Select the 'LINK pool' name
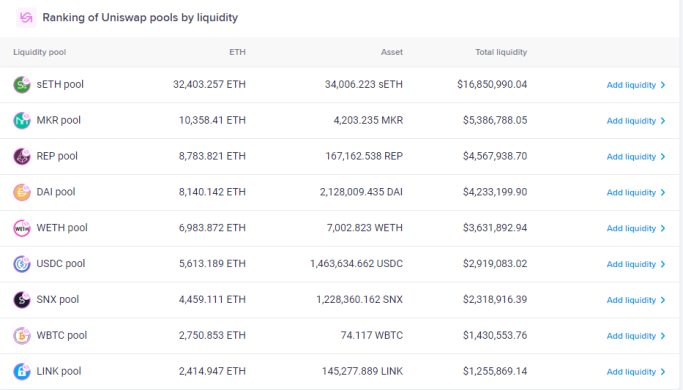683x390 pixels. 59,371
